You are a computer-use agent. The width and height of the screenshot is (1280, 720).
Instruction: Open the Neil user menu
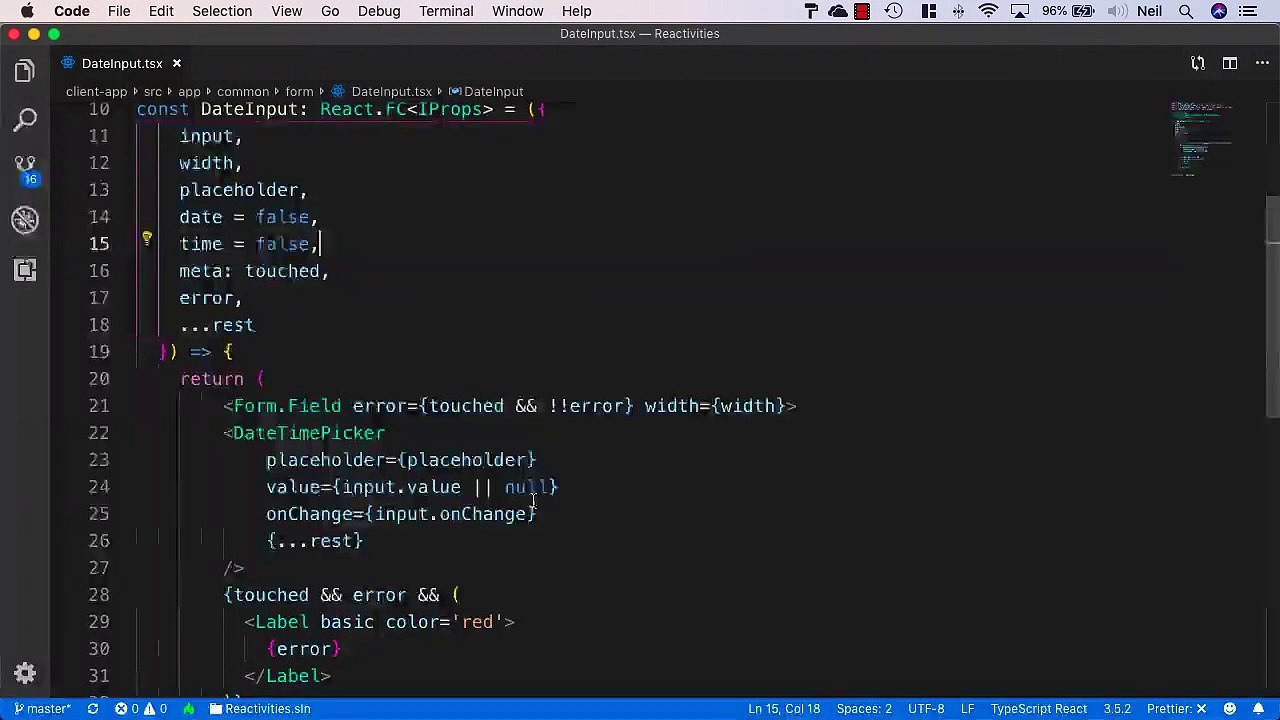click(x=1149, y=11)
